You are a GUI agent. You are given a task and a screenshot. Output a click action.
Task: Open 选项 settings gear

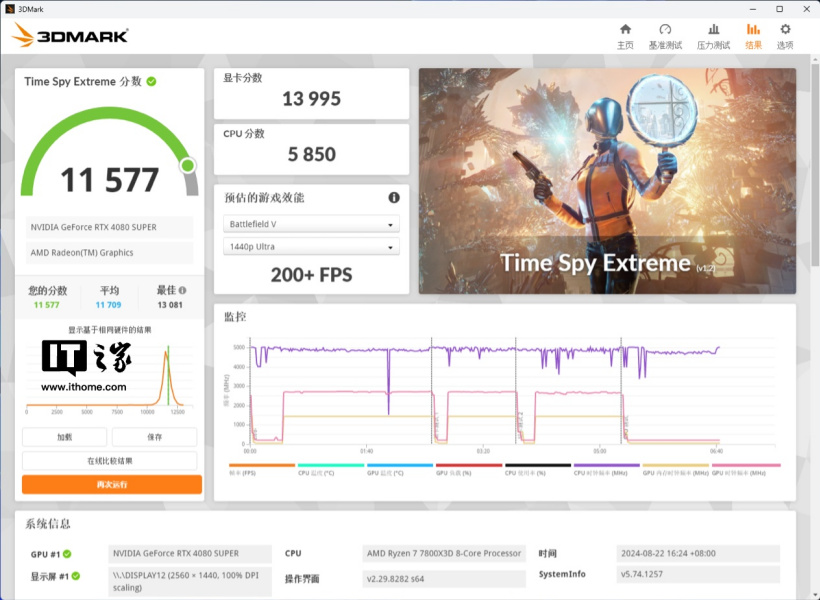[x=785, y=36]
